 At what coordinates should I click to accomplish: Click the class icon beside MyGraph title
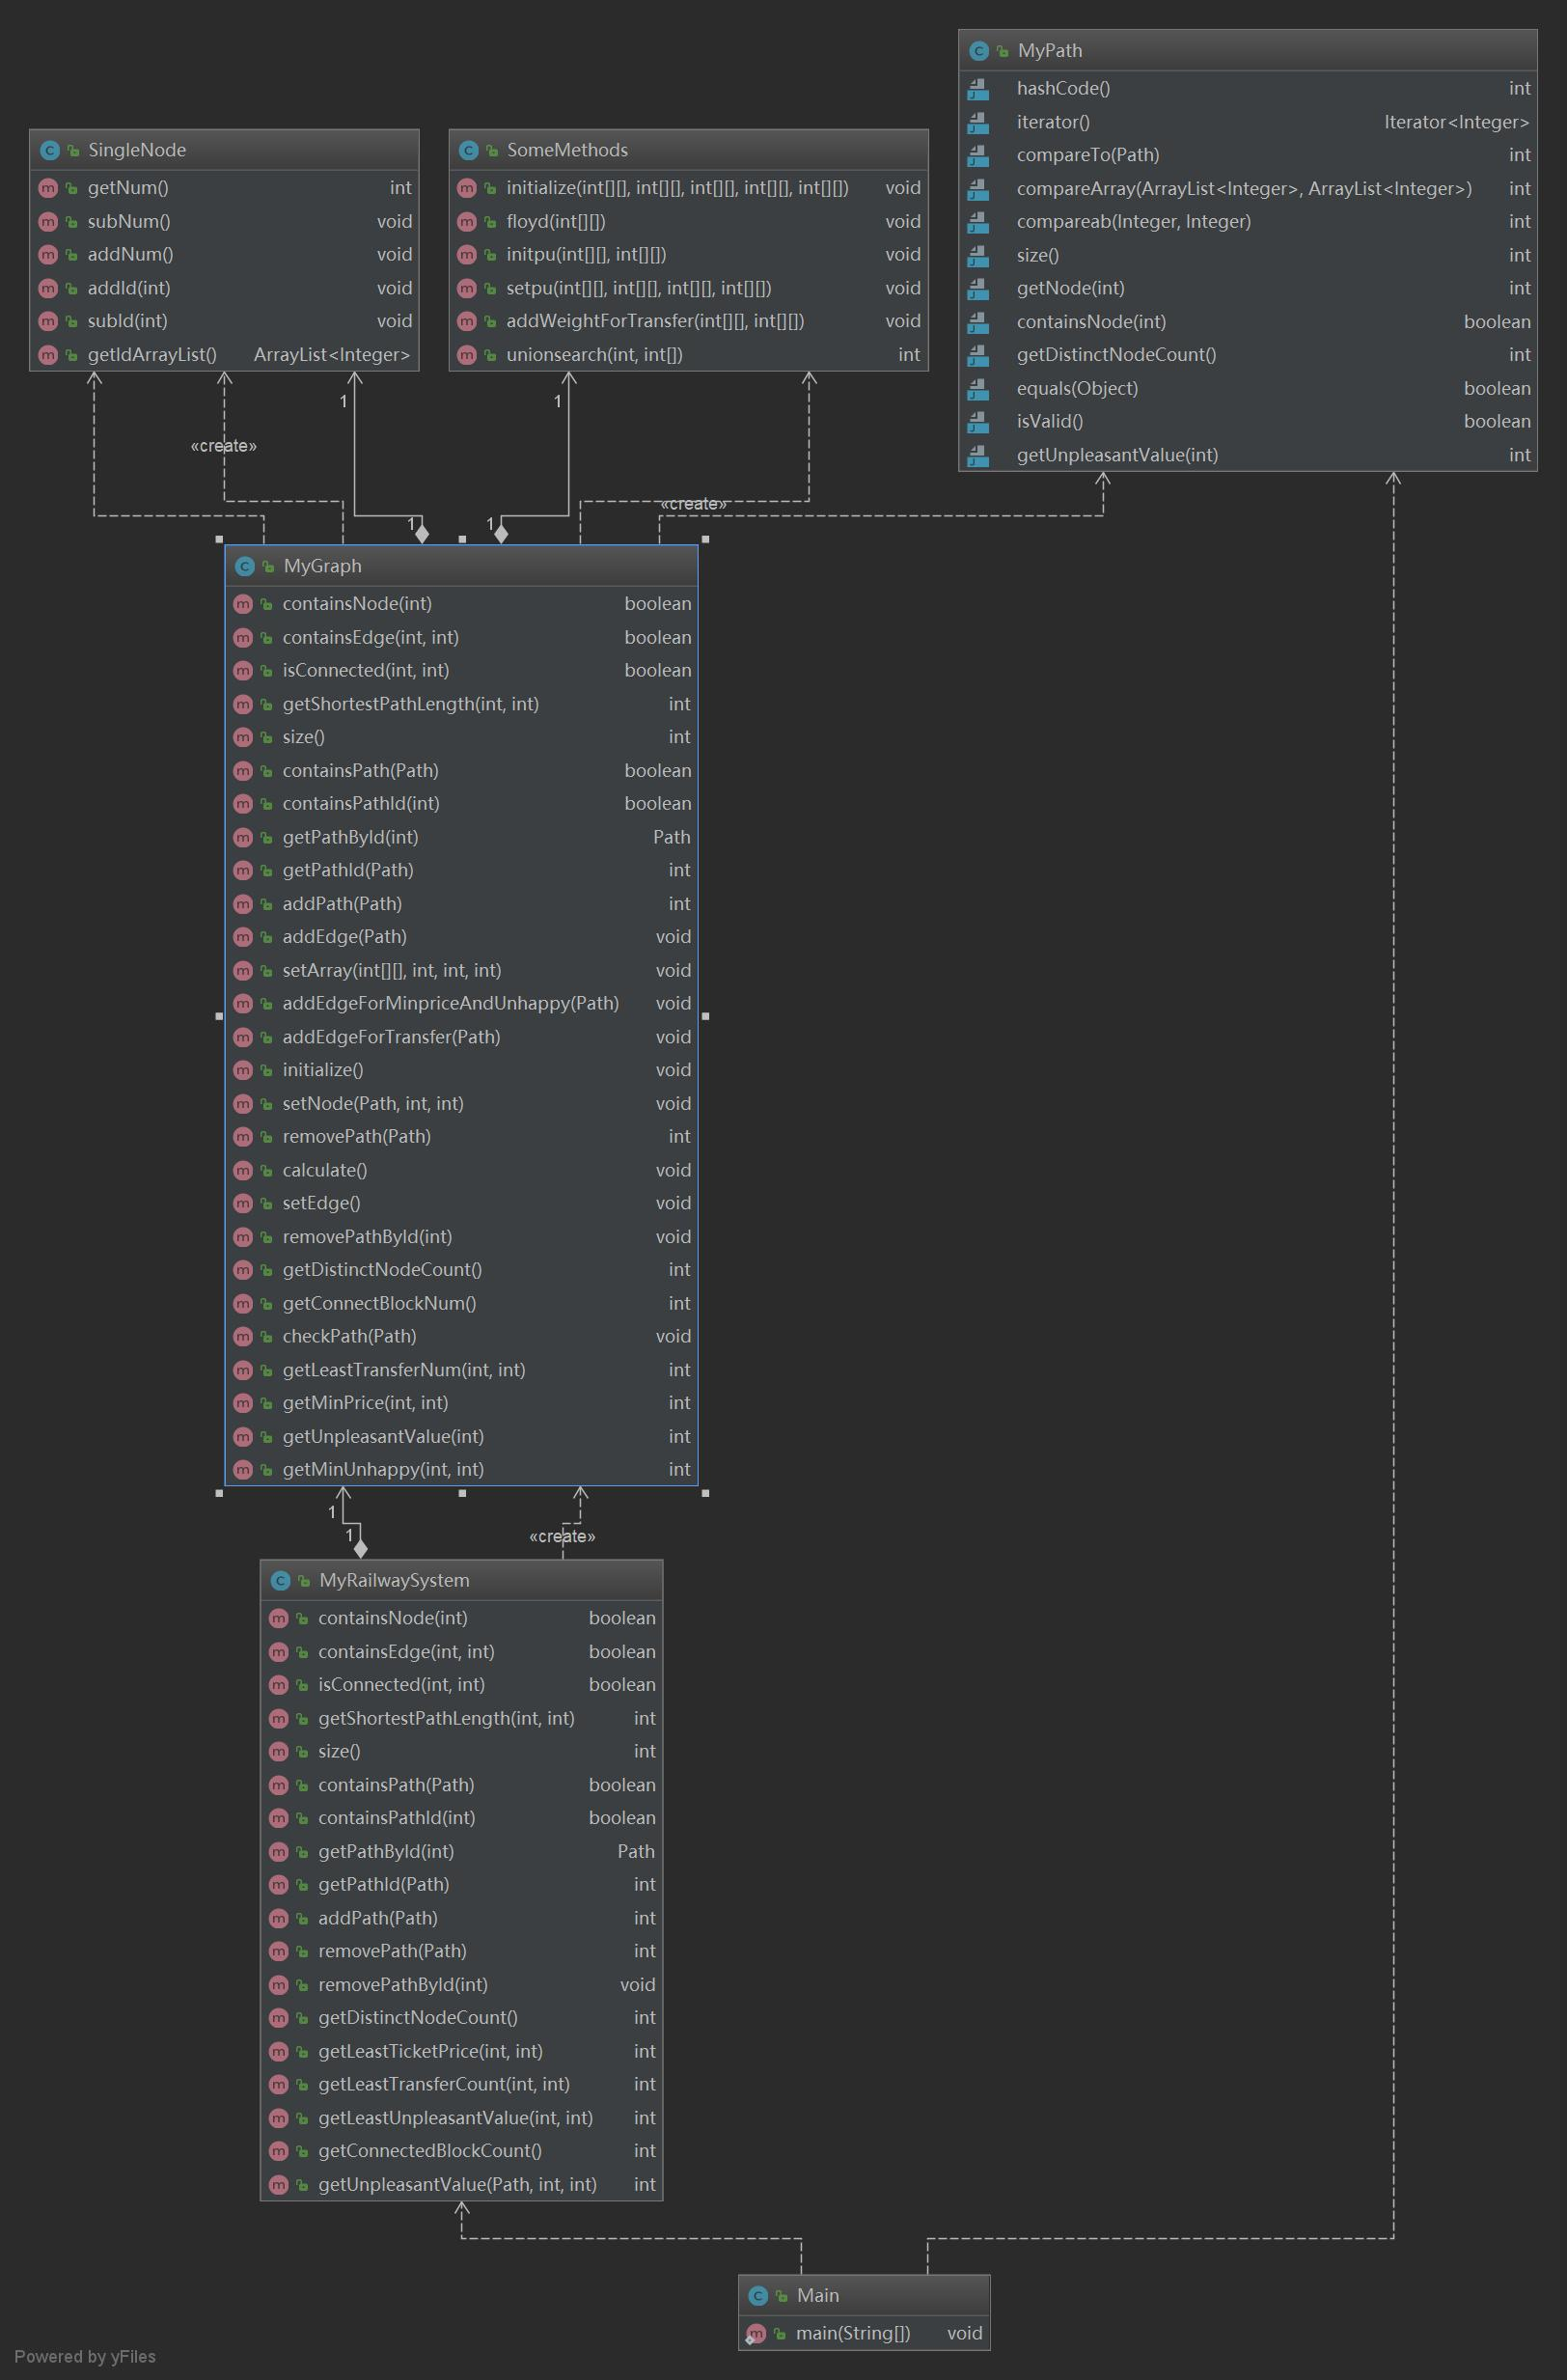(244, 566)
